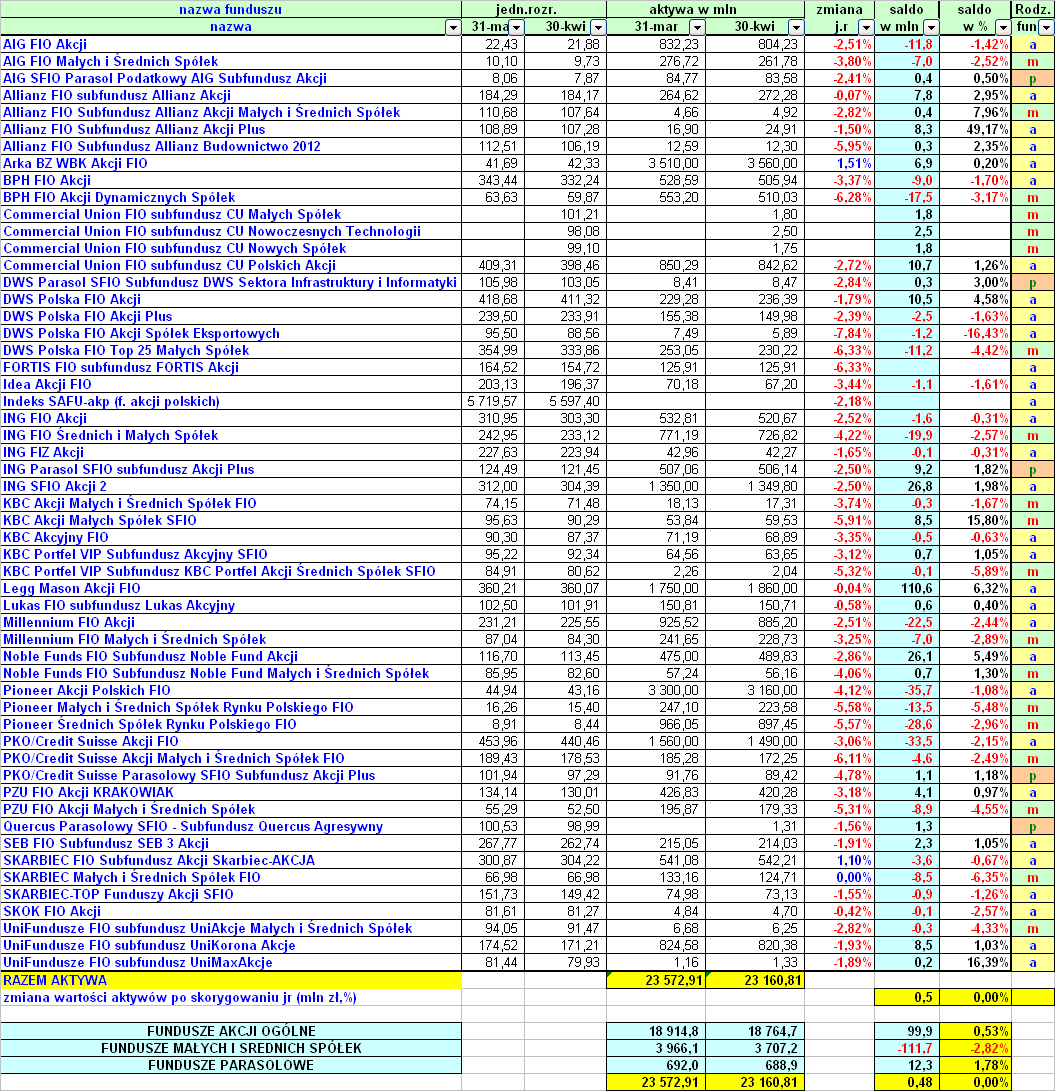Click the 'AIG FIO Akcji' fund name
Image resolution: width=1055 pixels, height=1091 pixels.
(45, 45)
